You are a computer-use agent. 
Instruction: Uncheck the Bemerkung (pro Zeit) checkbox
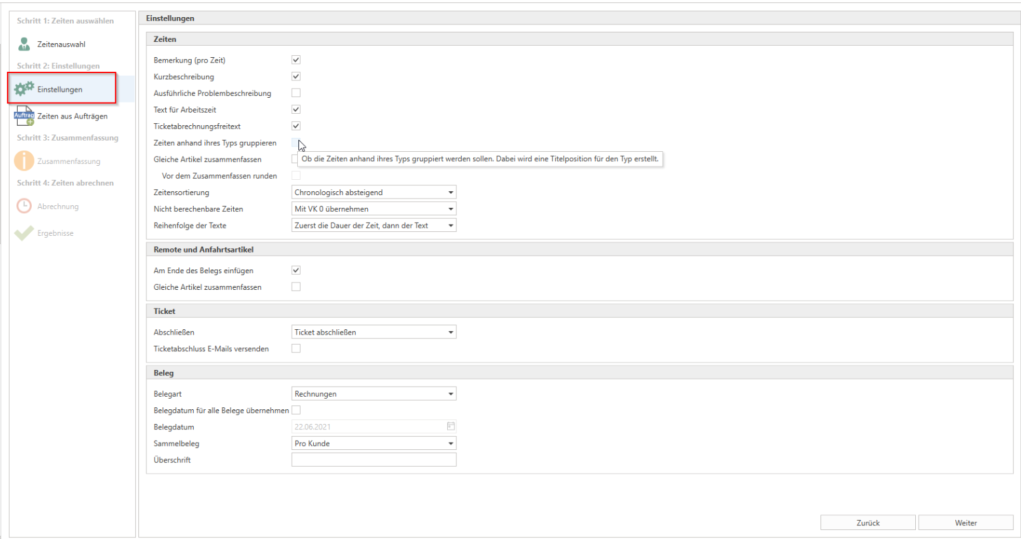[296, 60]
